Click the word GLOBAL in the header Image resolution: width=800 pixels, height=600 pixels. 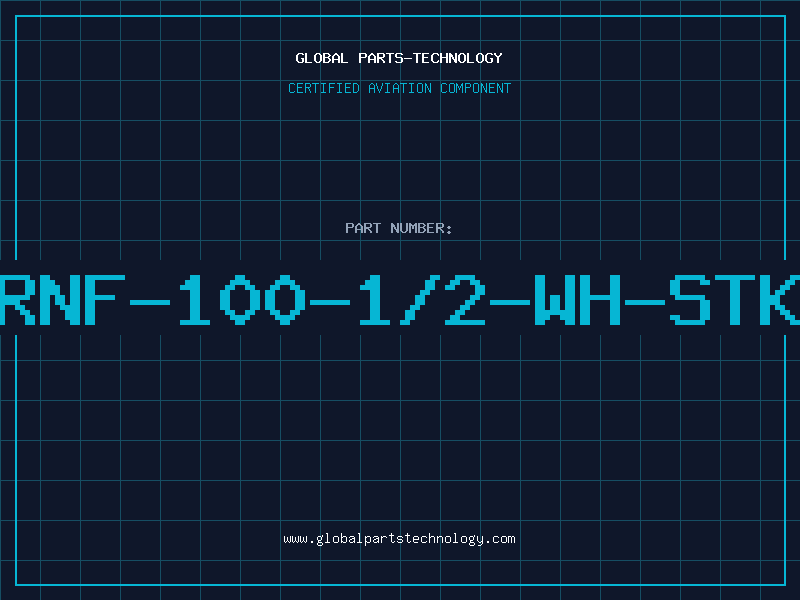322,58
